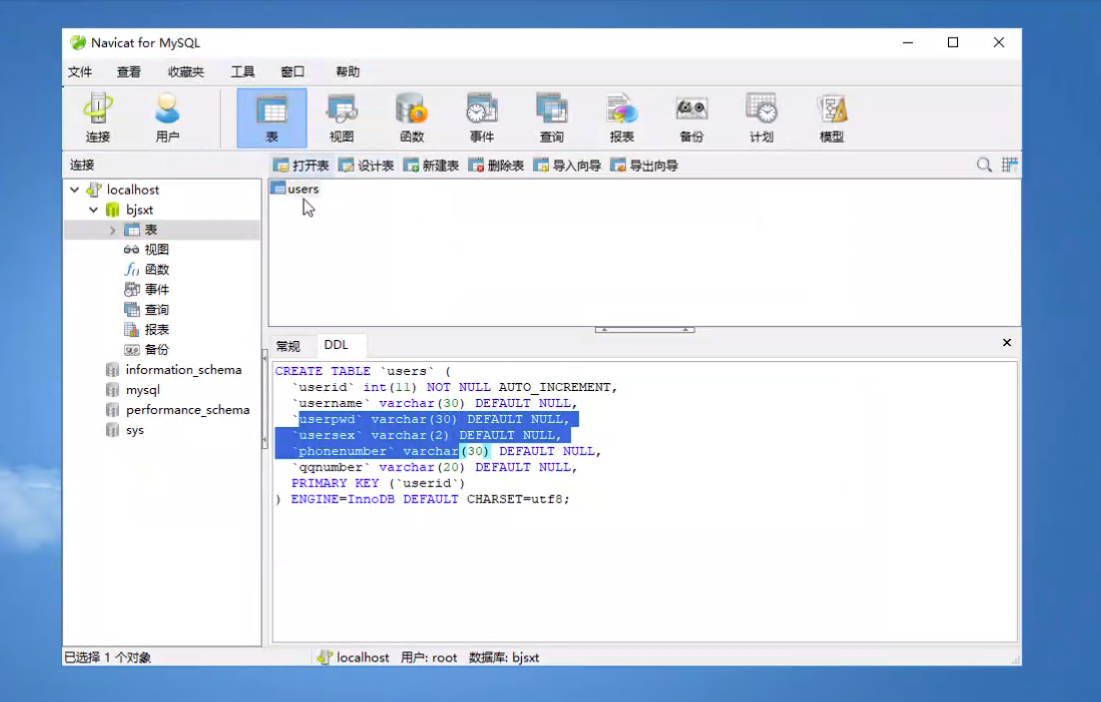Select 函数 under bjsxt
The height and width of the screenshot is (702, 1101).
click(157, 270)
